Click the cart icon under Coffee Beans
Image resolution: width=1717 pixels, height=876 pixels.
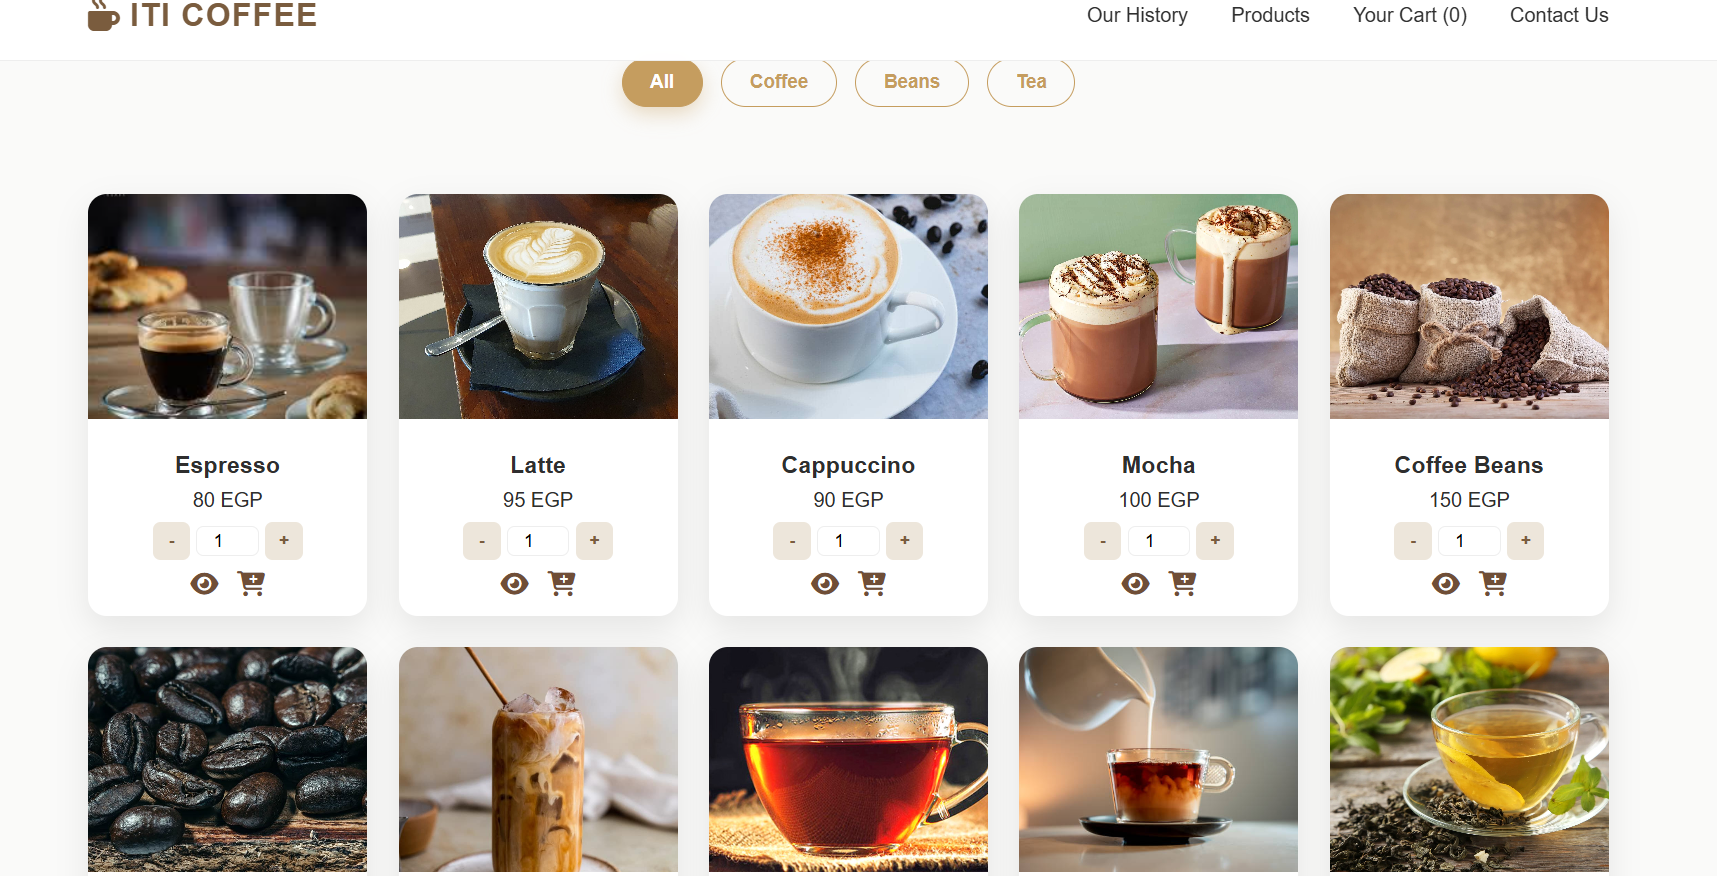pos(1493,583)
